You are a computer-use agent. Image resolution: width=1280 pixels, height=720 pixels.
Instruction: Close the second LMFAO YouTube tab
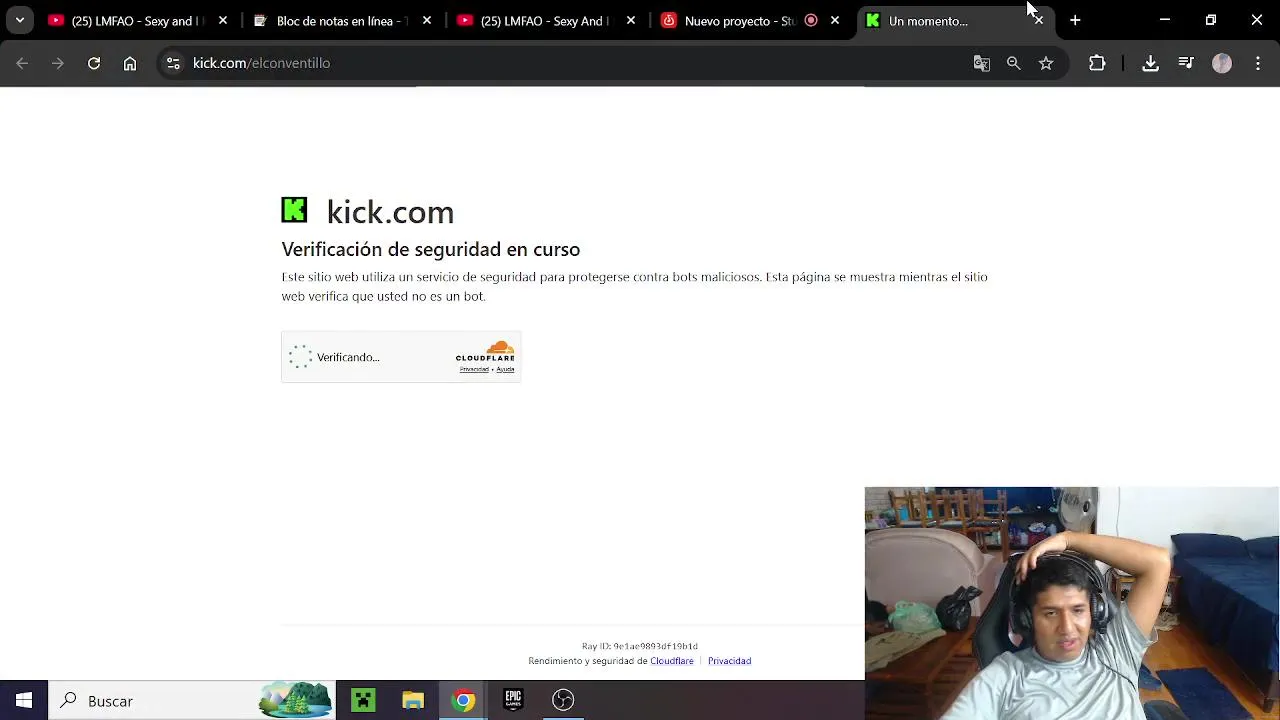click(631, 20)
